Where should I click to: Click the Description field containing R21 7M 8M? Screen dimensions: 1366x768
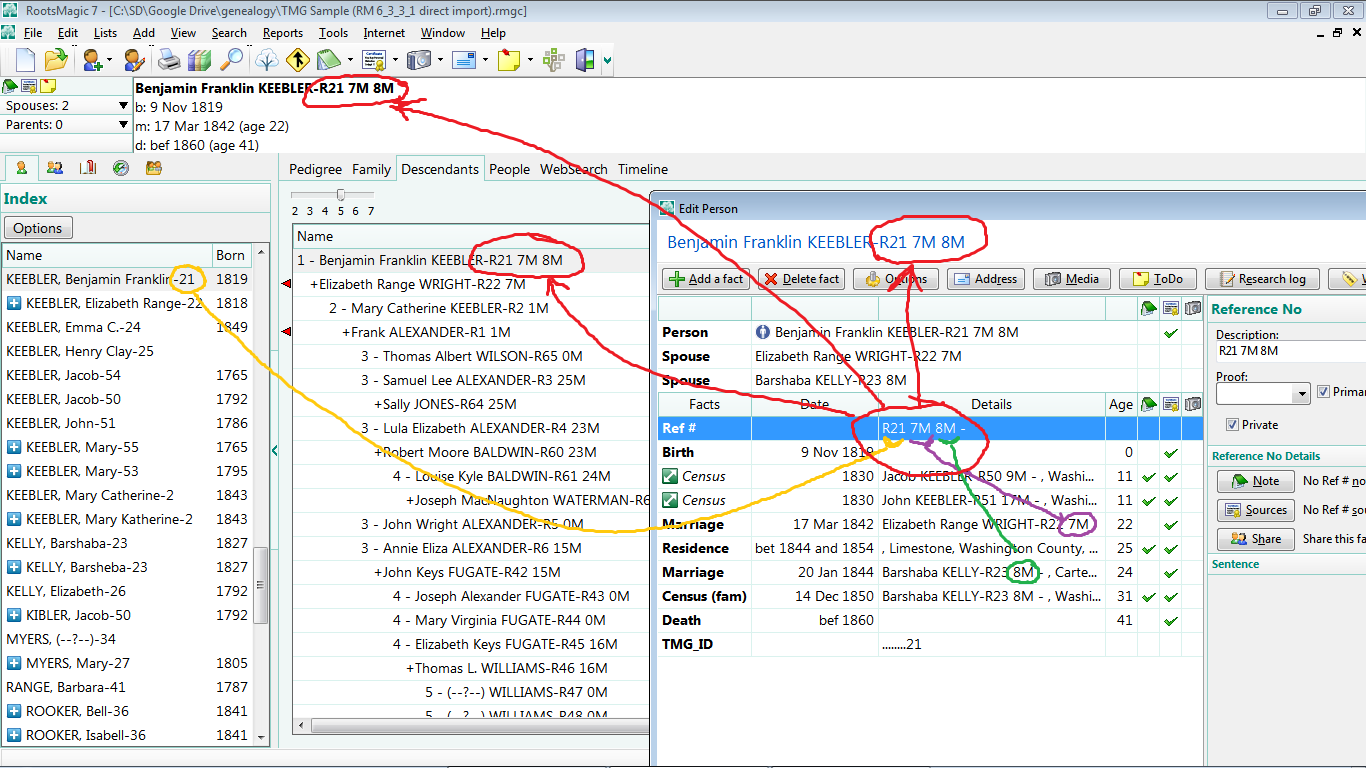1290,351
